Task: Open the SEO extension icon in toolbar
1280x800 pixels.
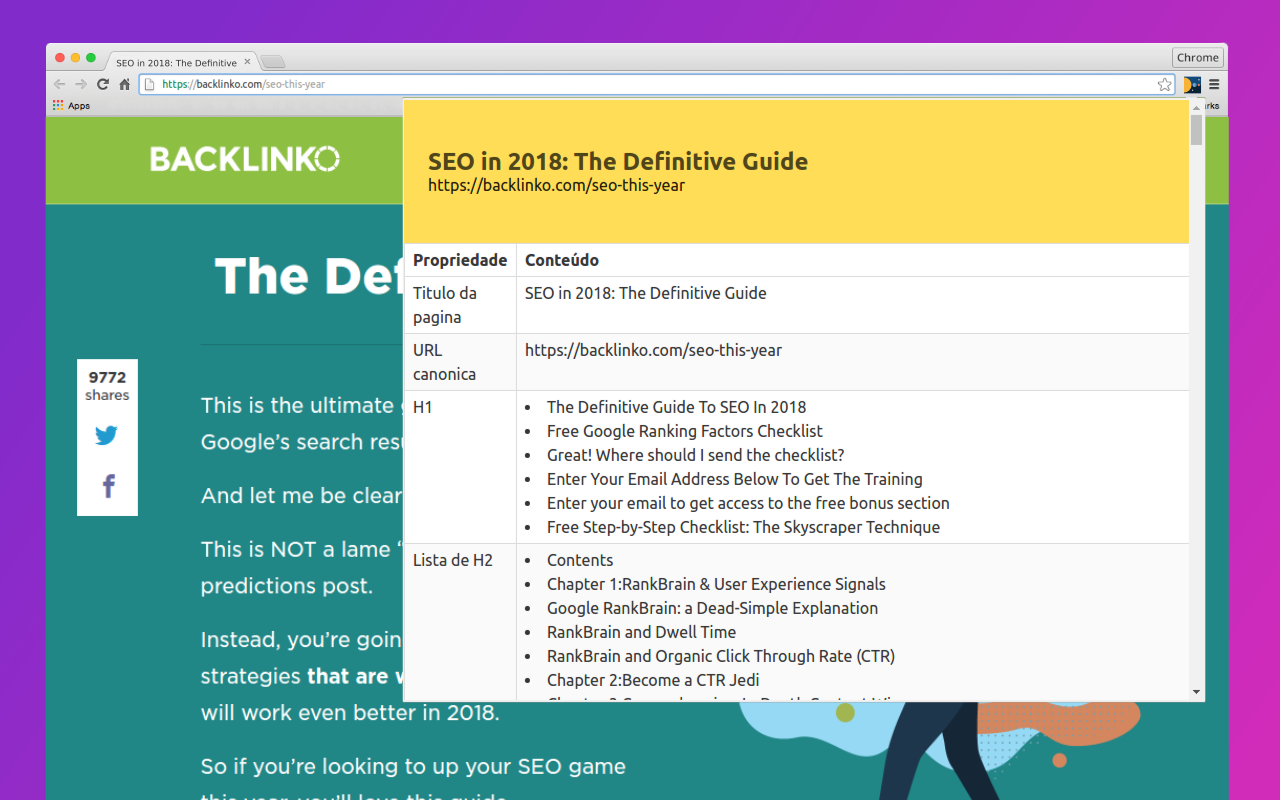Action: pos(1192,85)
